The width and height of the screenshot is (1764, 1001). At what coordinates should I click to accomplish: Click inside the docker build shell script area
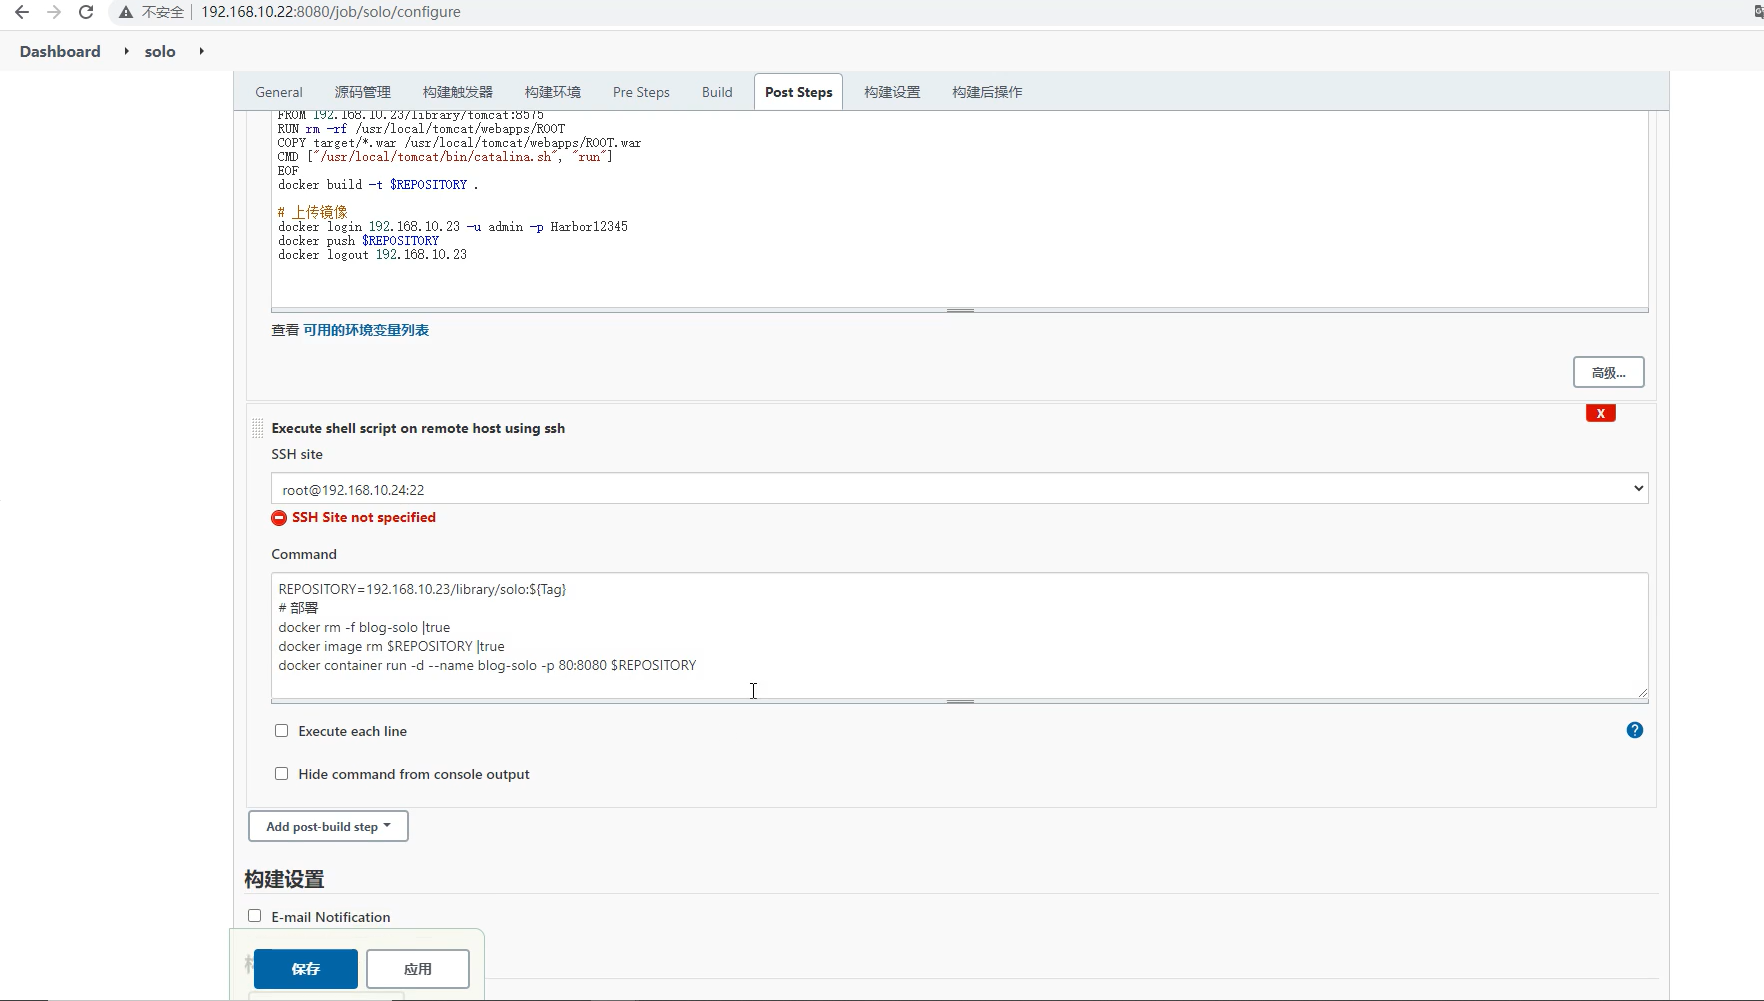(x=959, y=208)
